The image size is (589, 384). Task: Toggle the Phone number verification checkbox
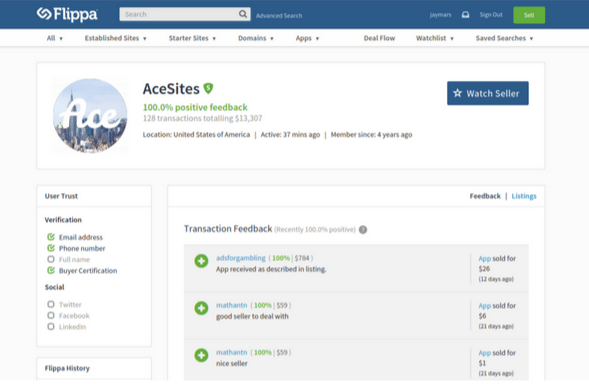[x=51, y=248]
